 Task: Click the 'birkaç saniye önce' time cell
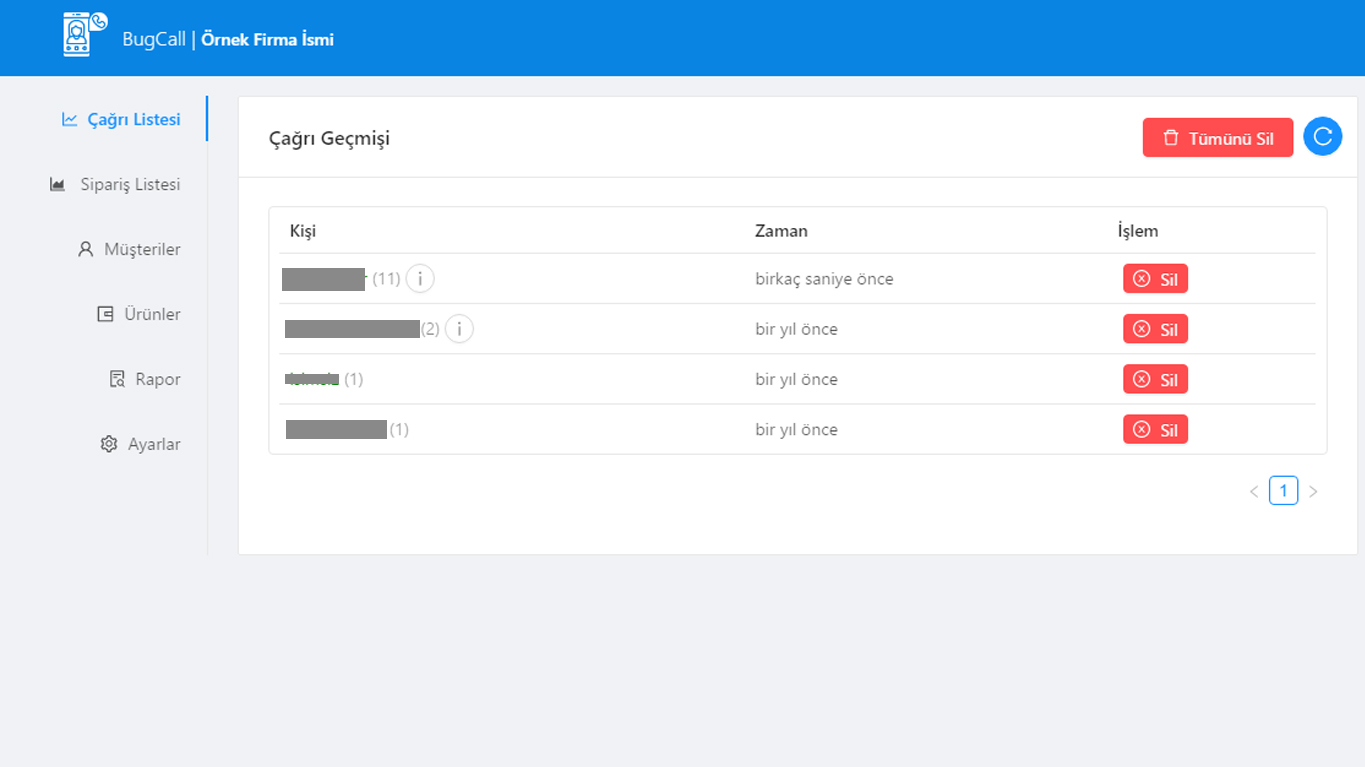pos(824,279)
